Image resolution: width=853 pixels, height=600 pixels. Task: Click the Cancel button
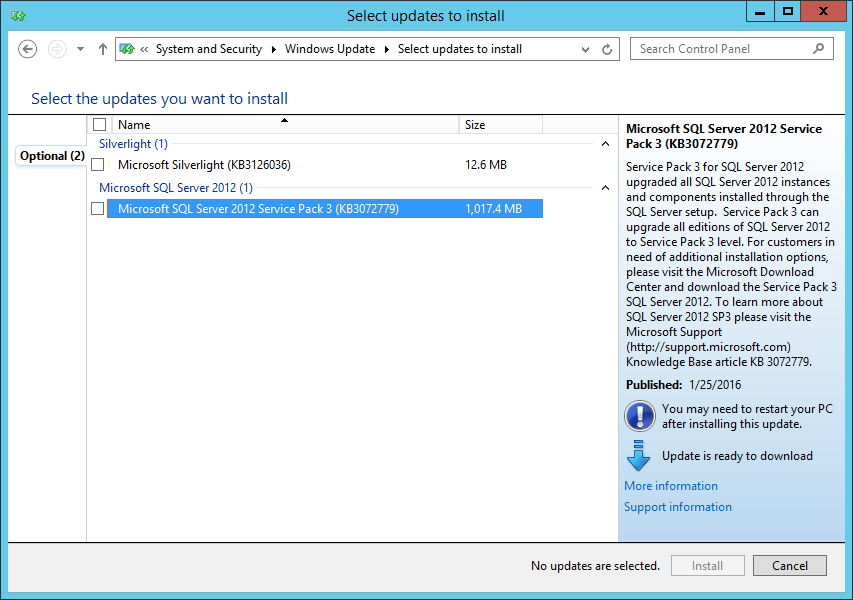789,565
